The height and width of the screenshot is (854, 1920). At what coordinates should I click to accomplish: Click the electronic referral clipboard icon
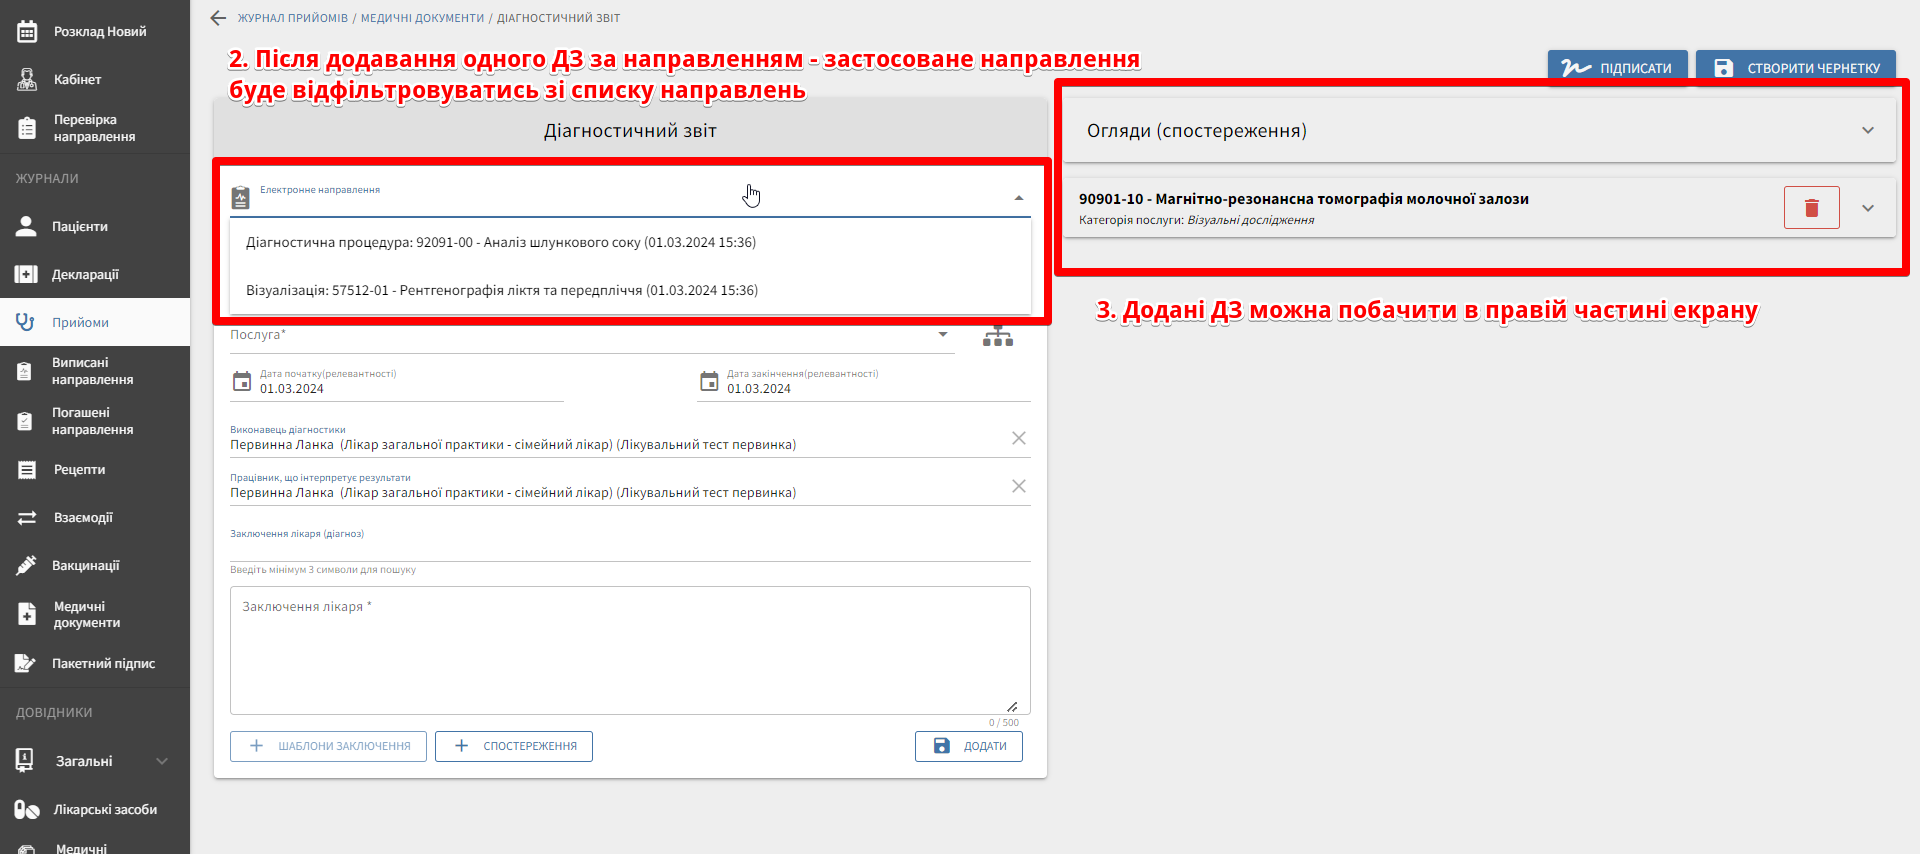[241, 197]
